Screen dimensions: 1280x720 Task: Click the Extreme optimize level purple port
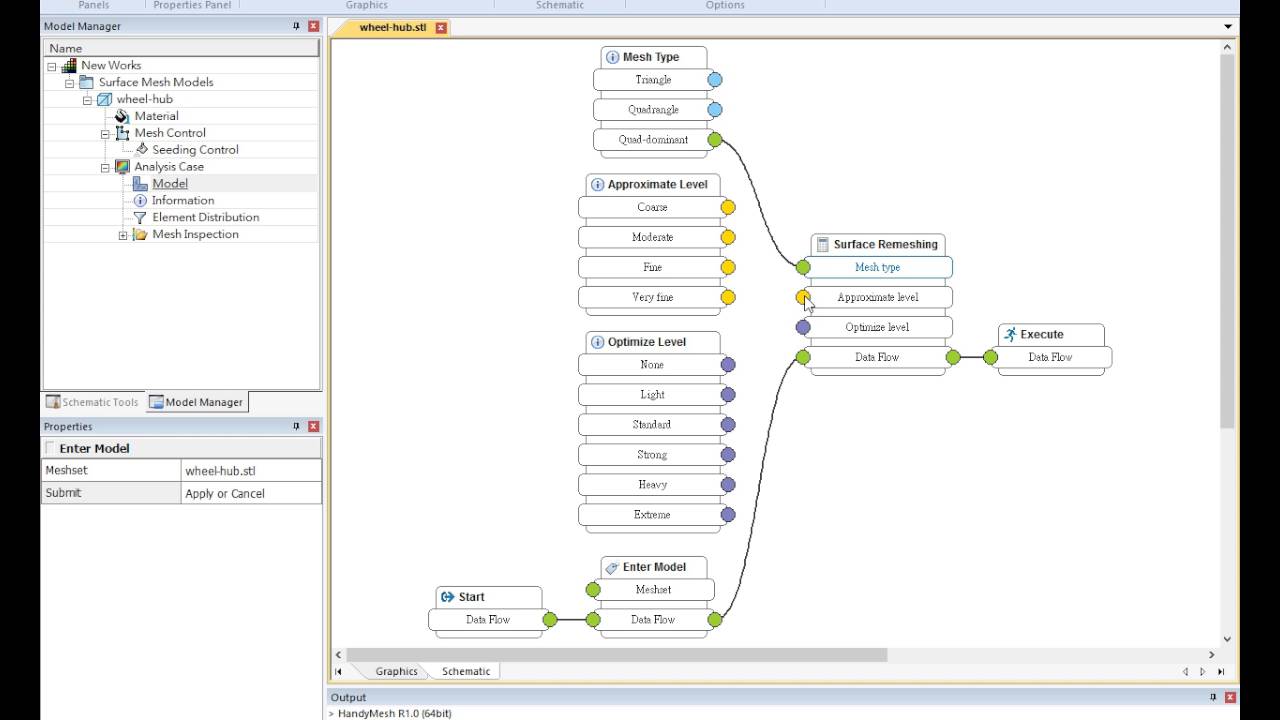tap(727, 515)
